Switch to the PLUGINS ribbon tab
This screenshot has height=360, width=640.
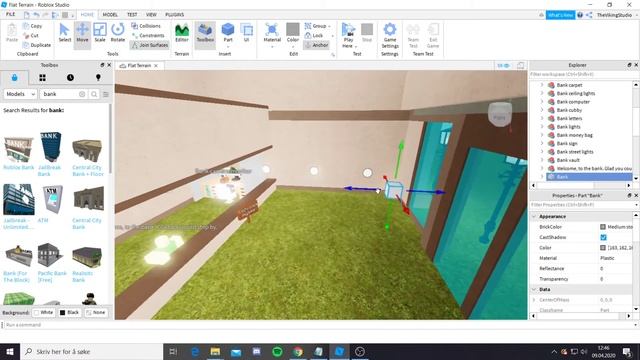click(175, 15)
